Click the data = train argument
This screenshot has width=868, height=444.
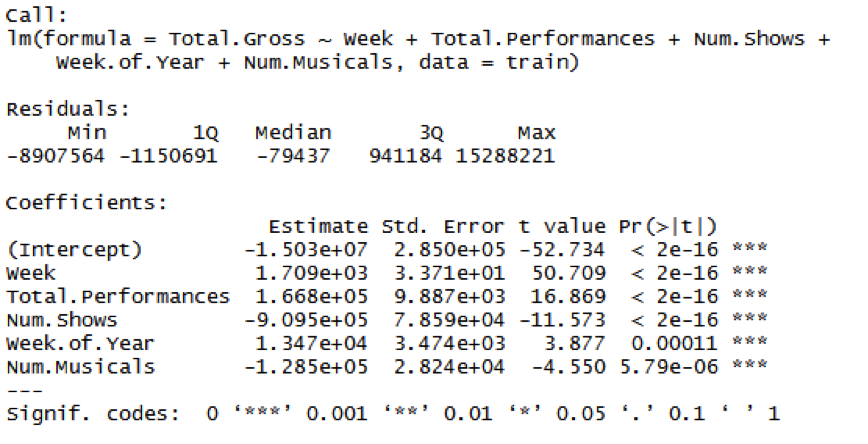pyautogui.click(x=499, y=62)
